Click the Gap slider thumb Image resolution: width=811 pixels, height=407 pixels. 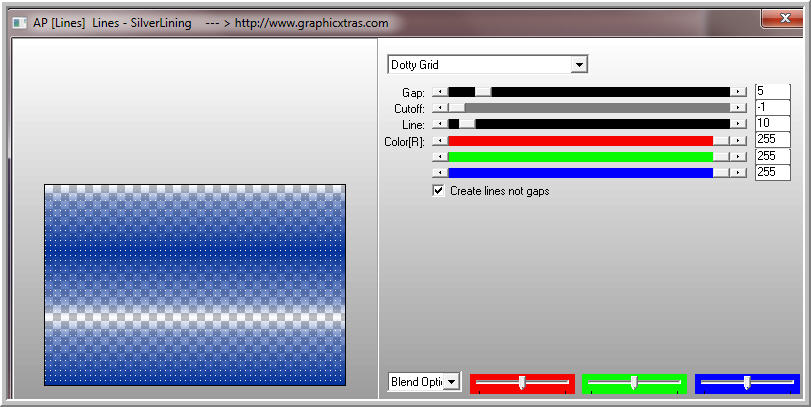pyautogui.click(x=483, y=92)
